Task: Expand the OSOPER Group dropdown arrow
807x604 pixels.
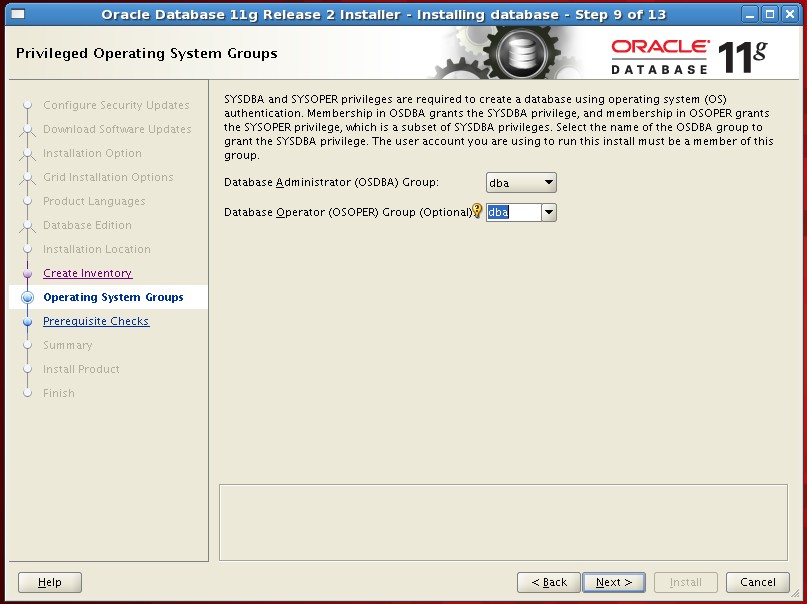Action: click(x=549, y=212)
